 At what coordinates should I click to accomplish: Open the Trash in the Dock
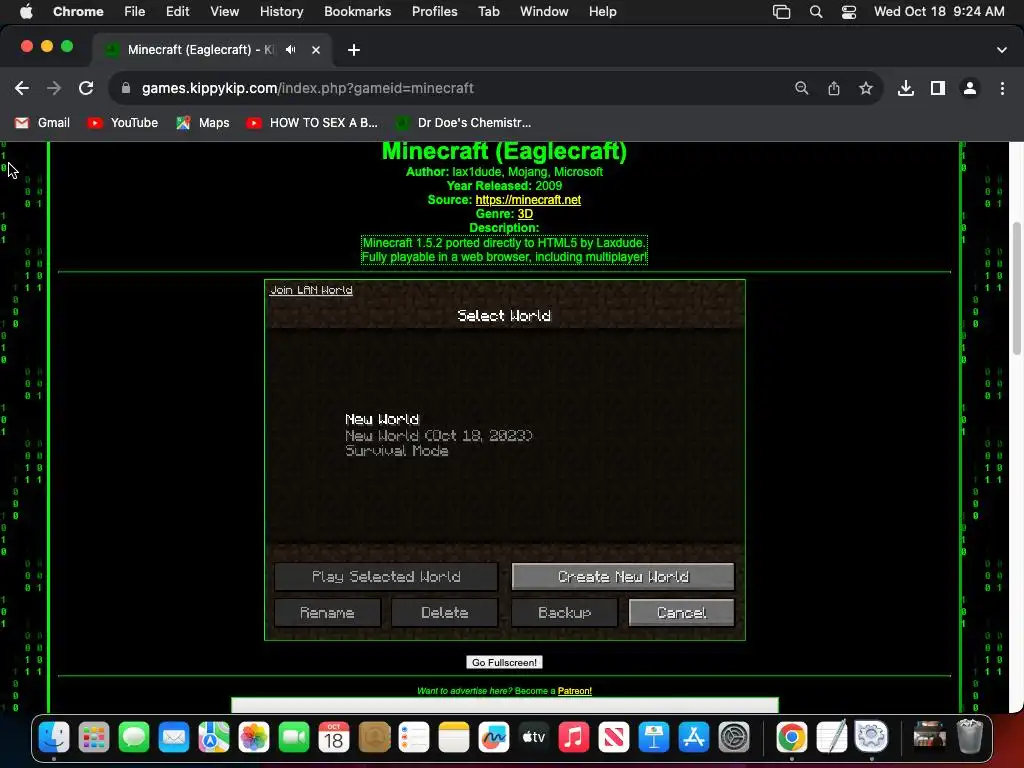click(970, 737)
